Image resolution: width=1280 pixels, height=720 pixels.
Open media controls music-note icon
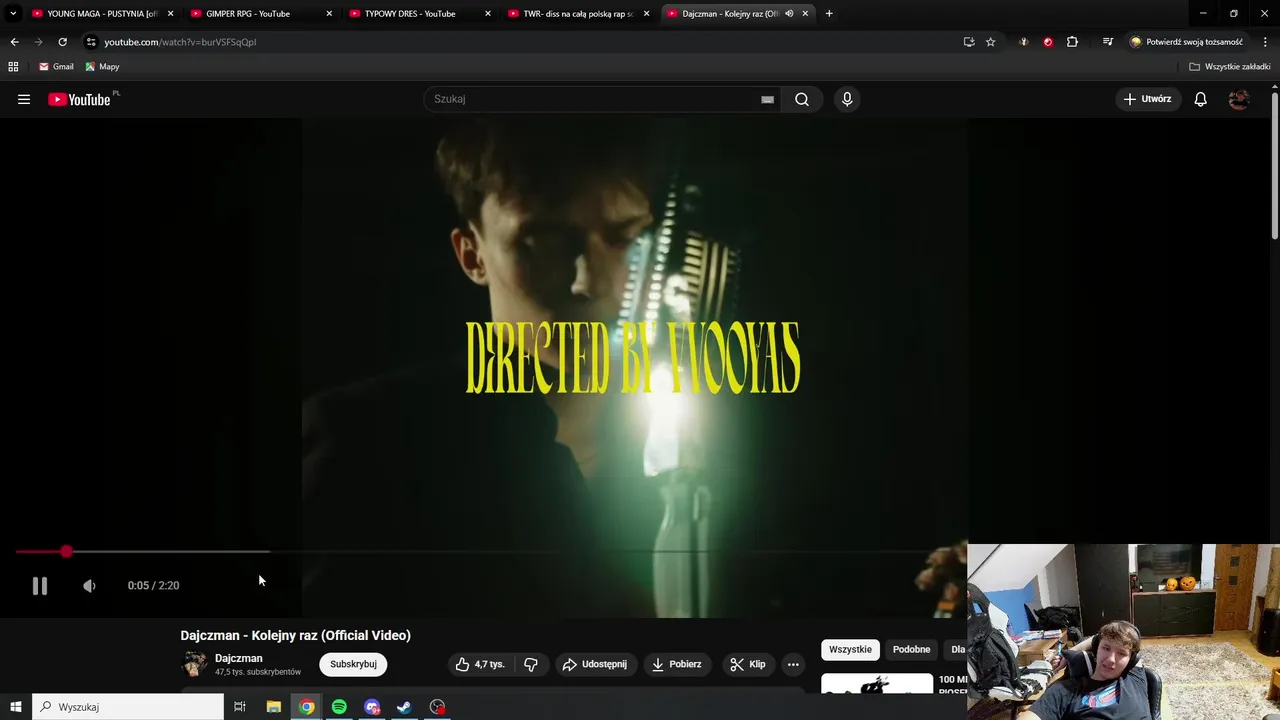pos(1108,42)
